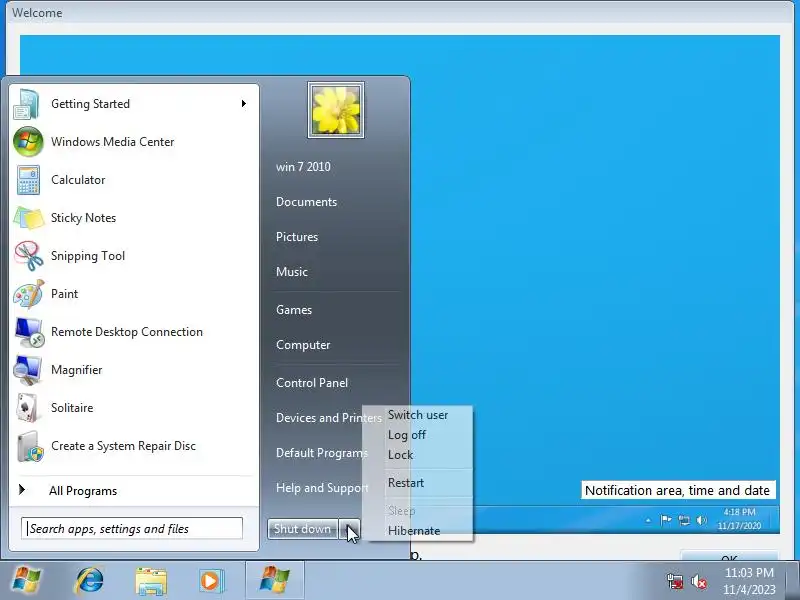
Task: Open Documents from Start menu
Action: (x=307, y=202)
